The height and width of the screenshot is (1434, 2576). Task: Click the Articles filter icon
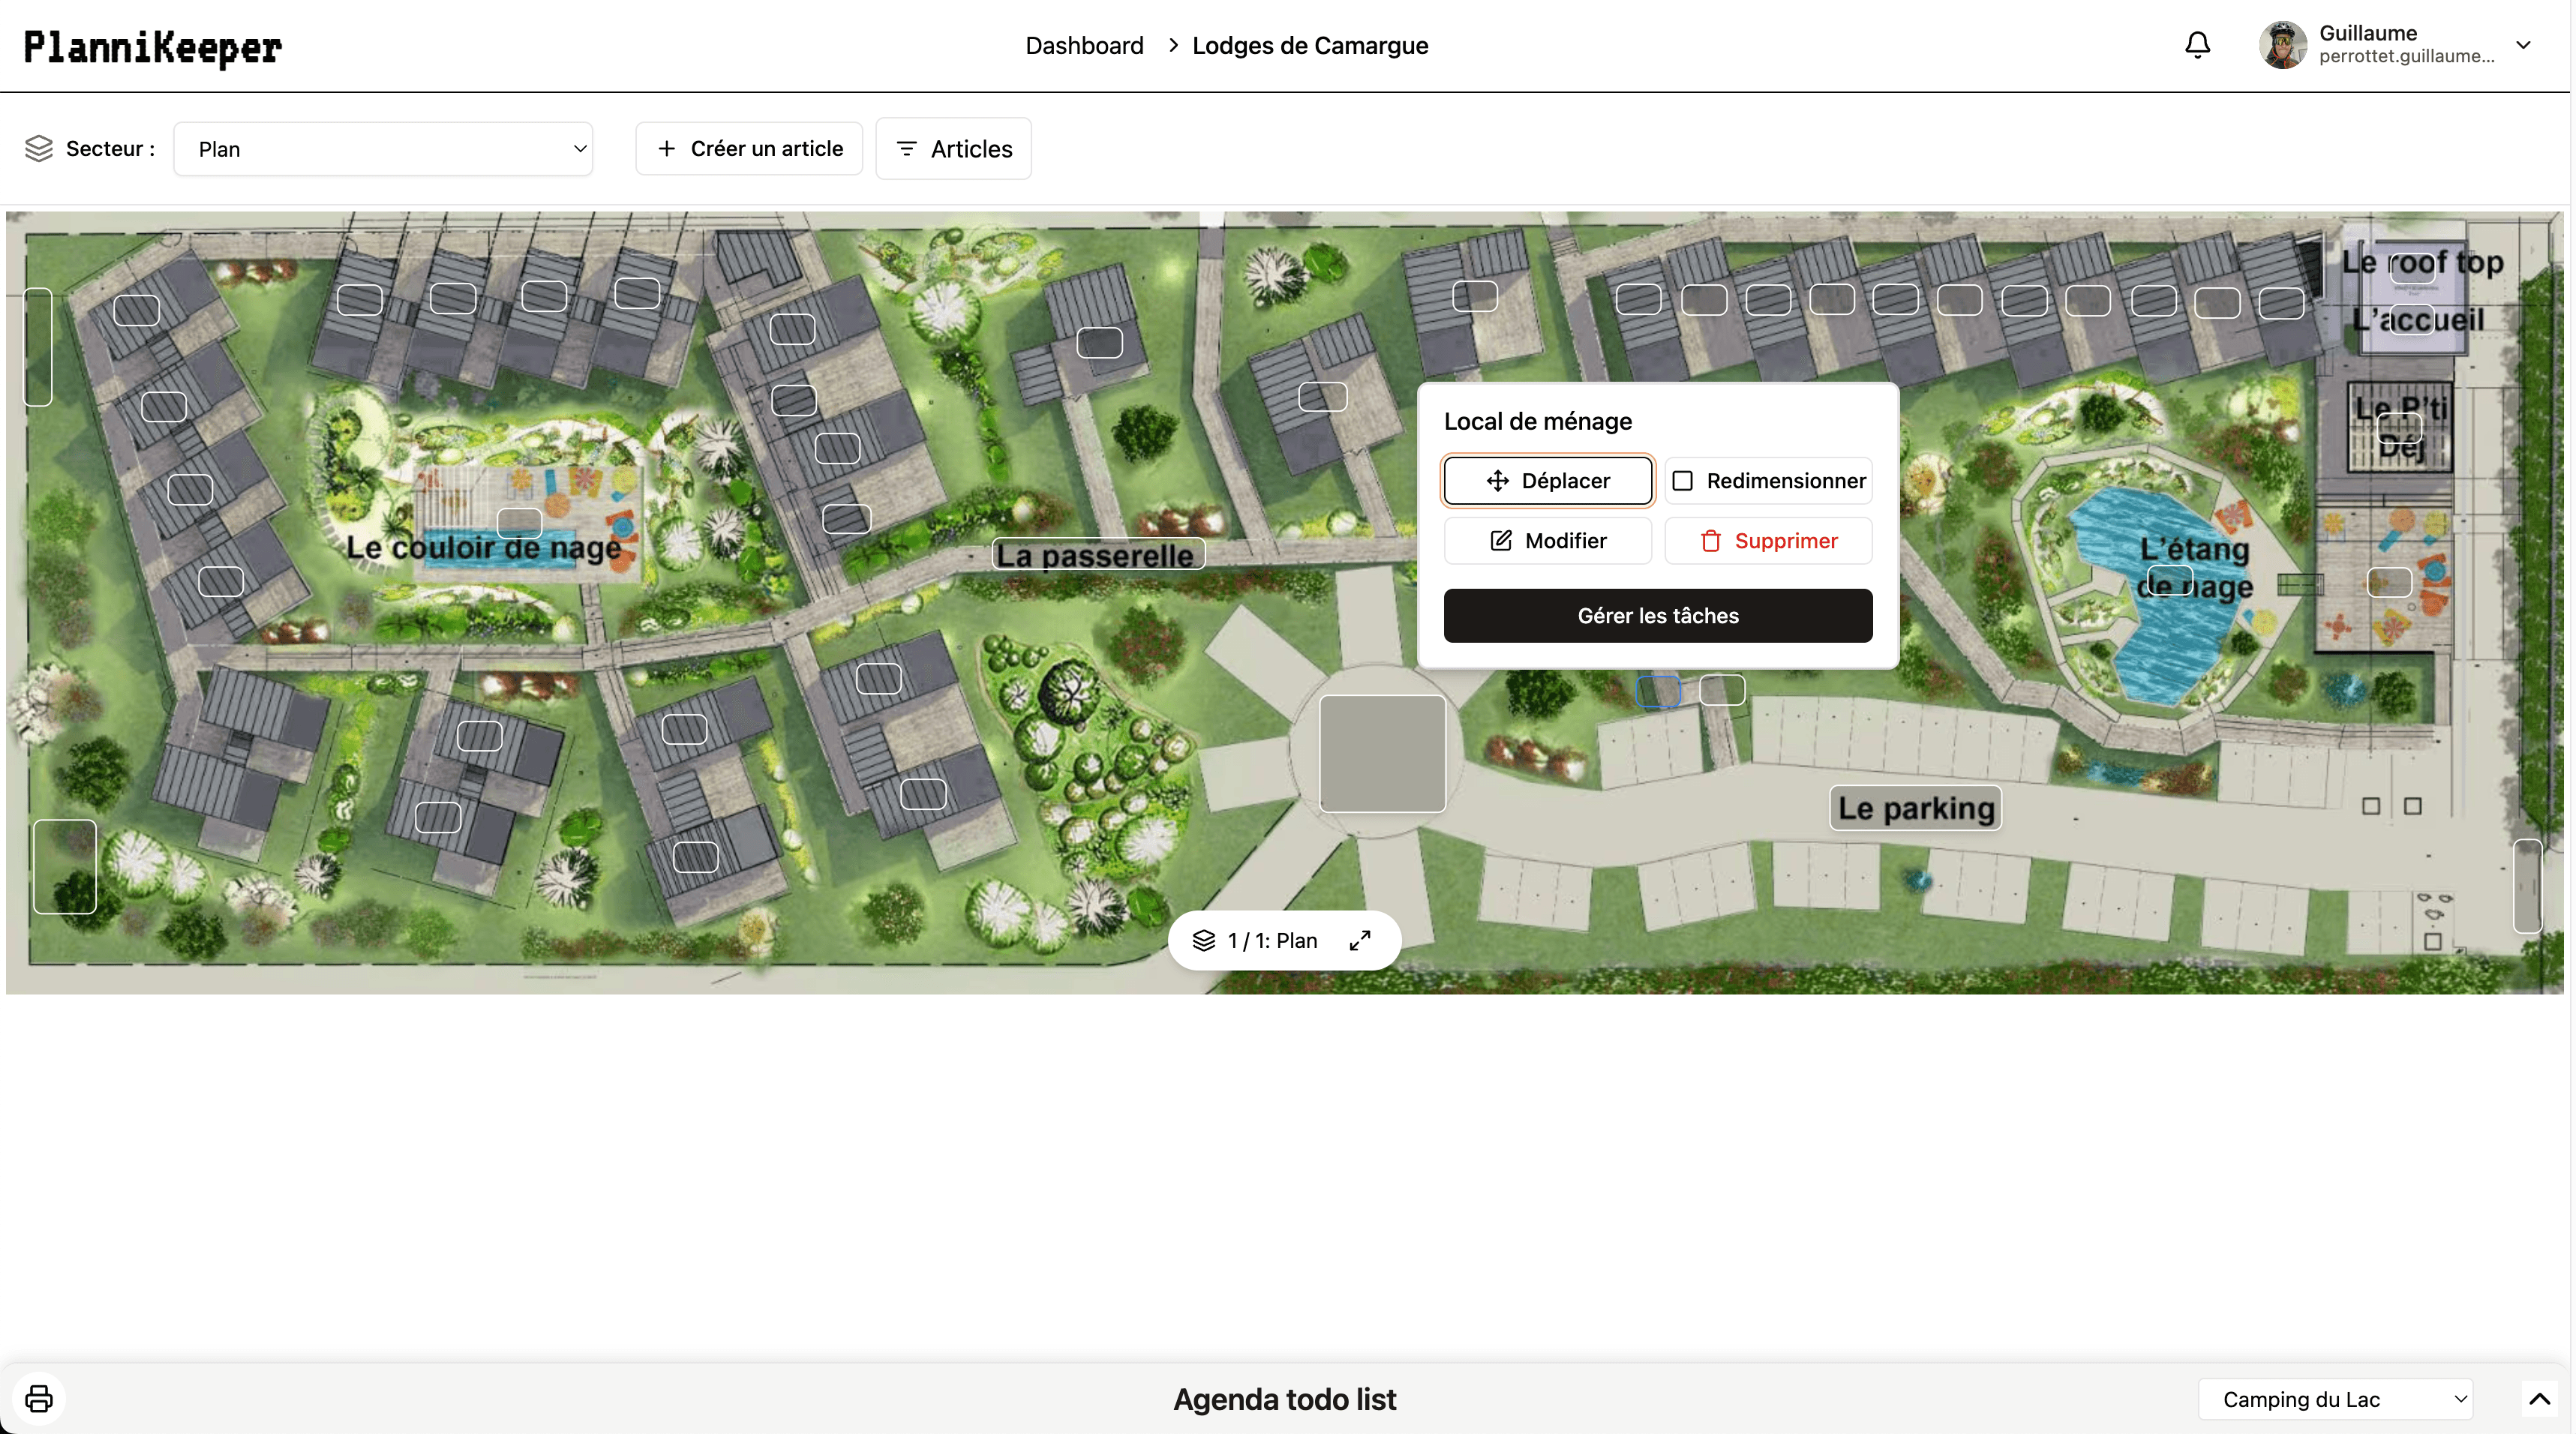(x=907, y=148)
